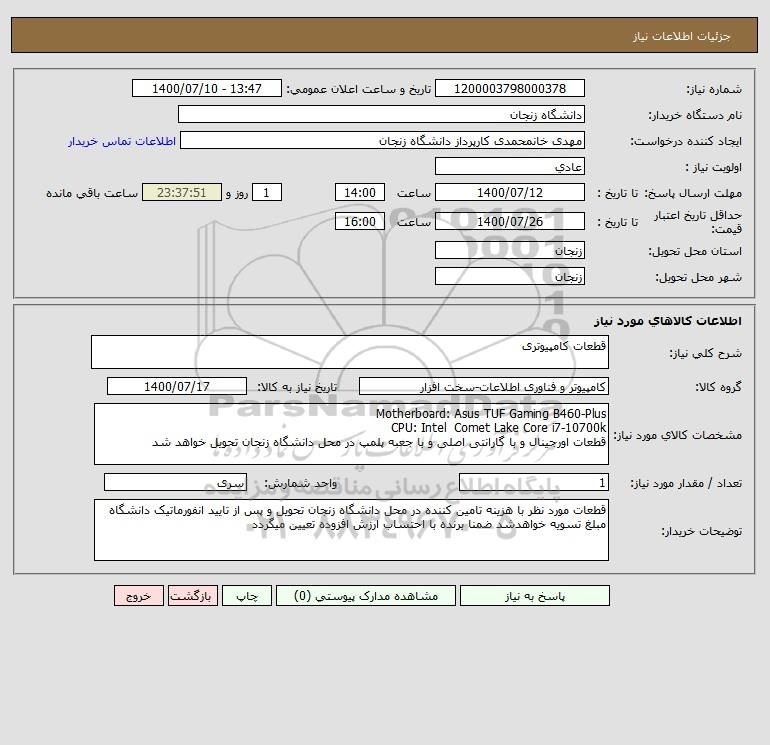Click label حداقل تاریخ اعتبار قیمت
770x745 pixels.
tap(698, 222)
